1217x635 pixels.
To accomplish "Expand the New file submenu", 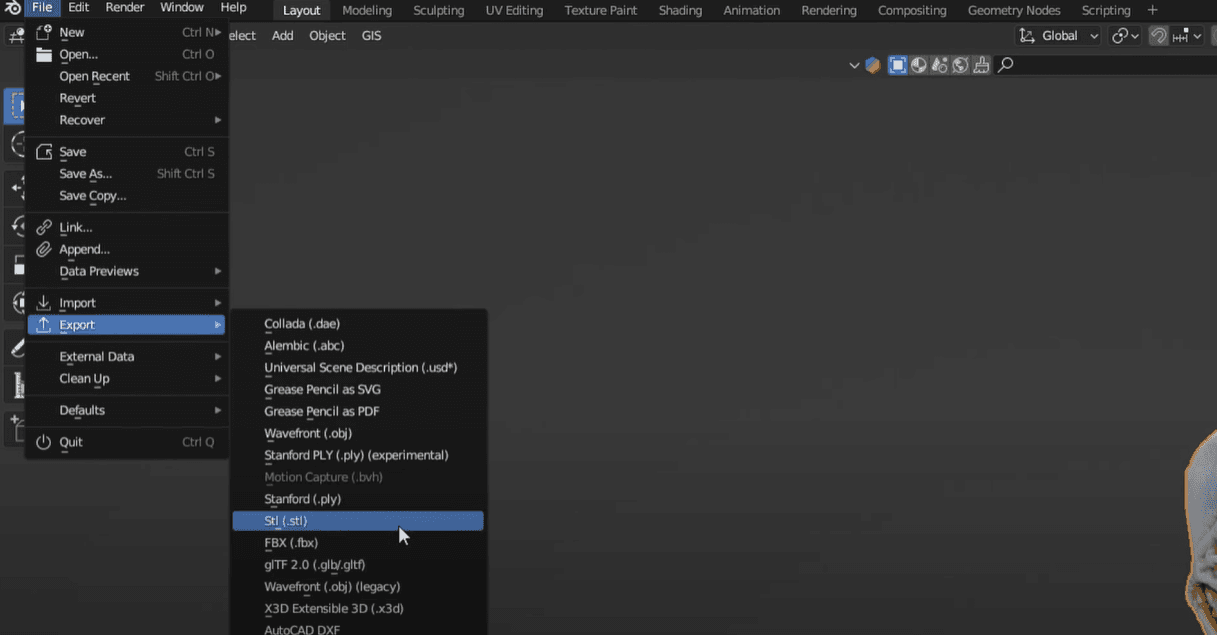I will tap(127, 32).
